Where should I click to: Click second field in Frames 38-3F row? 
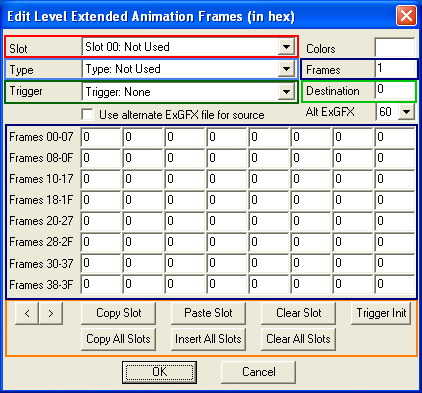pyautogui.click(x=143, y=284)
